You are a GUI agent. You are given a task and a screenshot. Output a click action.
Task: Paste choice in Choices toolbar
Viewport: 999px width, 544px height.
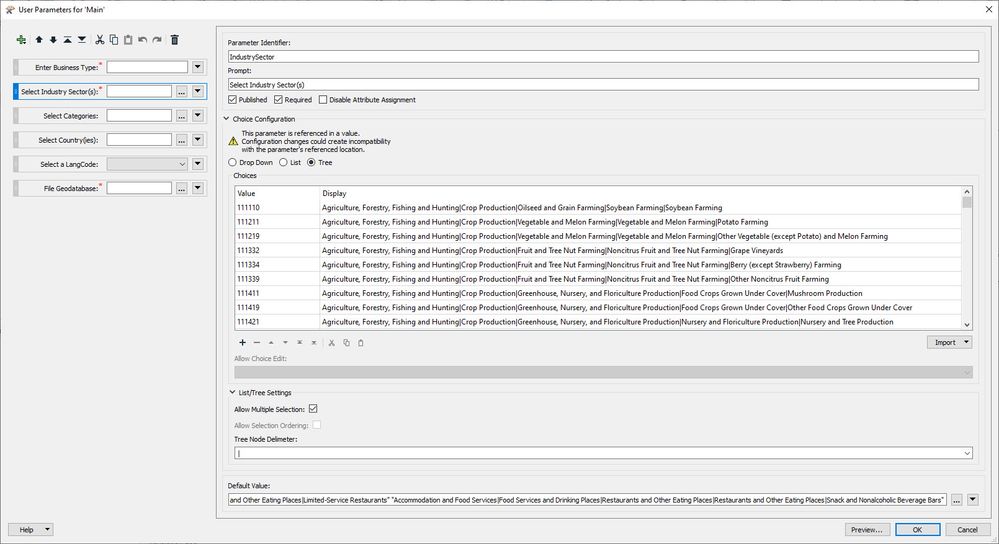coord(361,343)
